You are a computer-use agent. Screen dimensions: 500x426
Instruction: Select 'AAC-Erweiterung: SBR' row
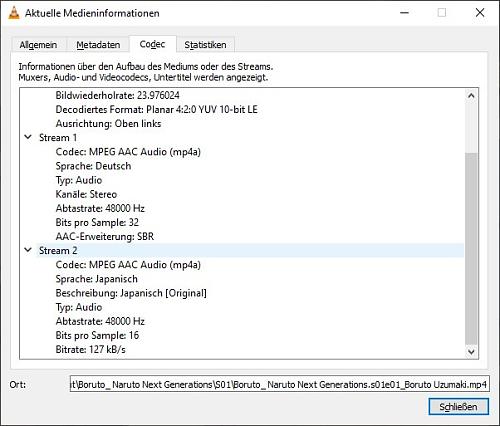pos(105,236)
